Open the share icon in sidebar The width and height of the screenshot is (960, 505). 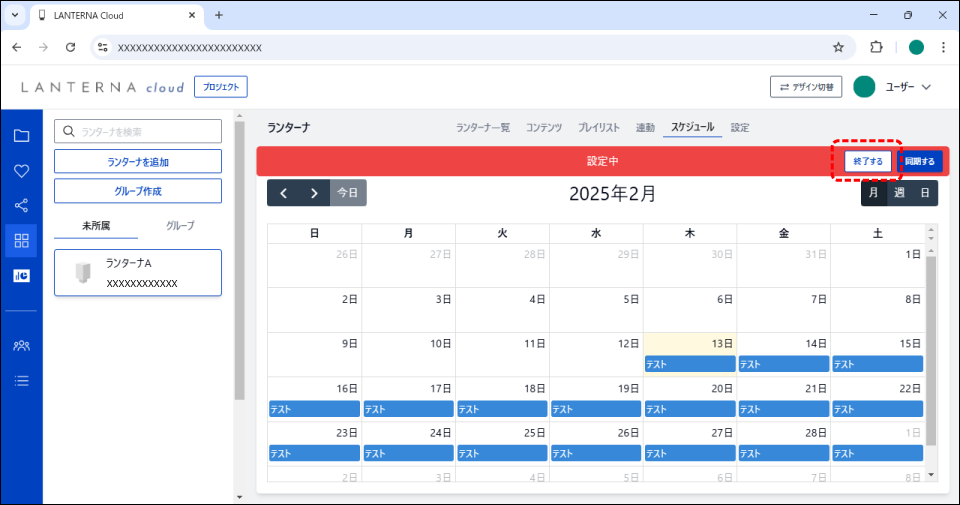click(21, 205)
